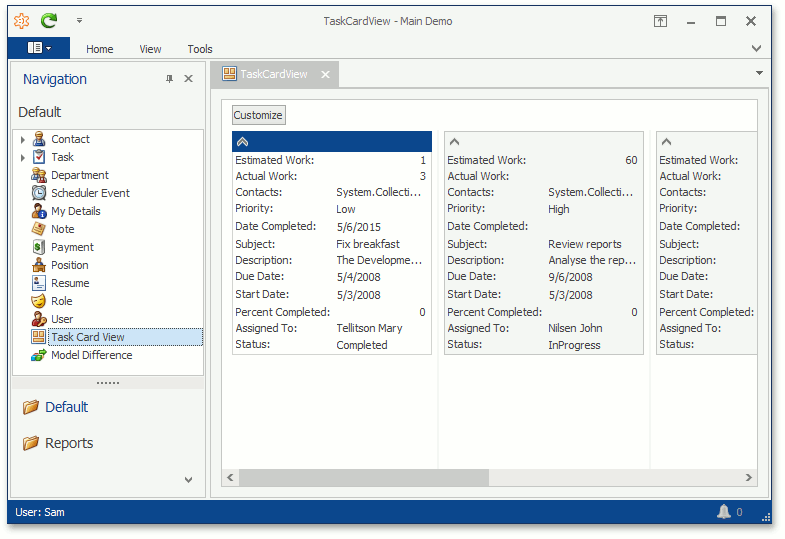Select Contact in the navigation tree
Image resolution: width=785 pixels, height=539 pixels.
(x=71, y=139)
